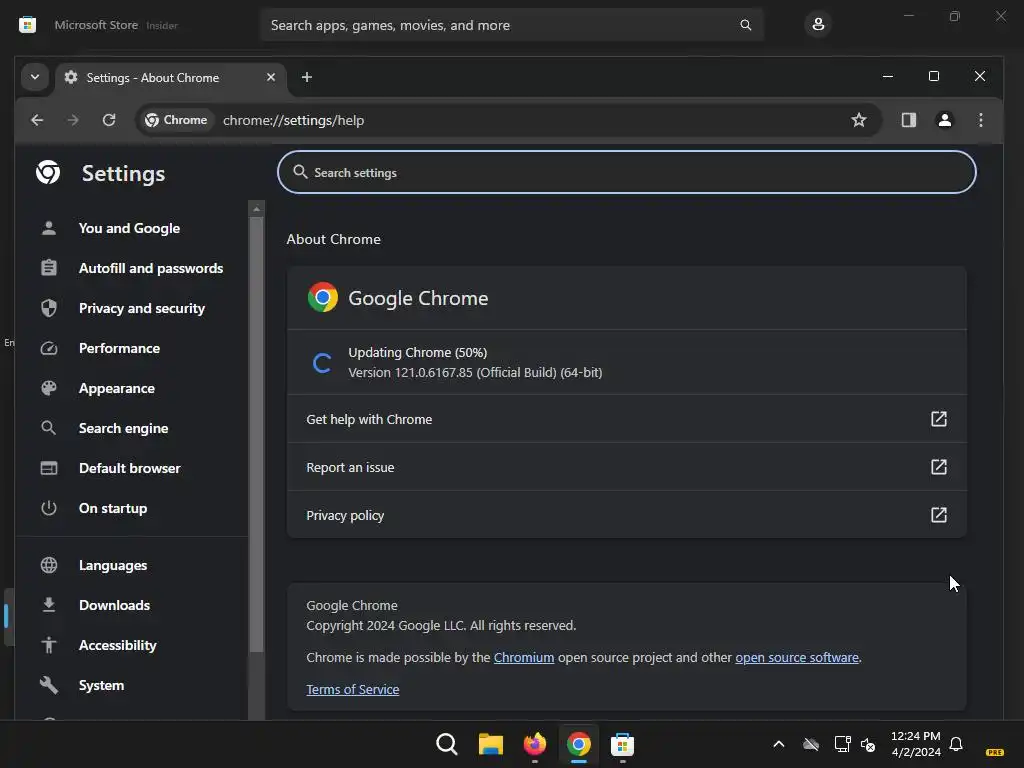Open Terms of Service
1024x768 pixels.
(353, 690)
